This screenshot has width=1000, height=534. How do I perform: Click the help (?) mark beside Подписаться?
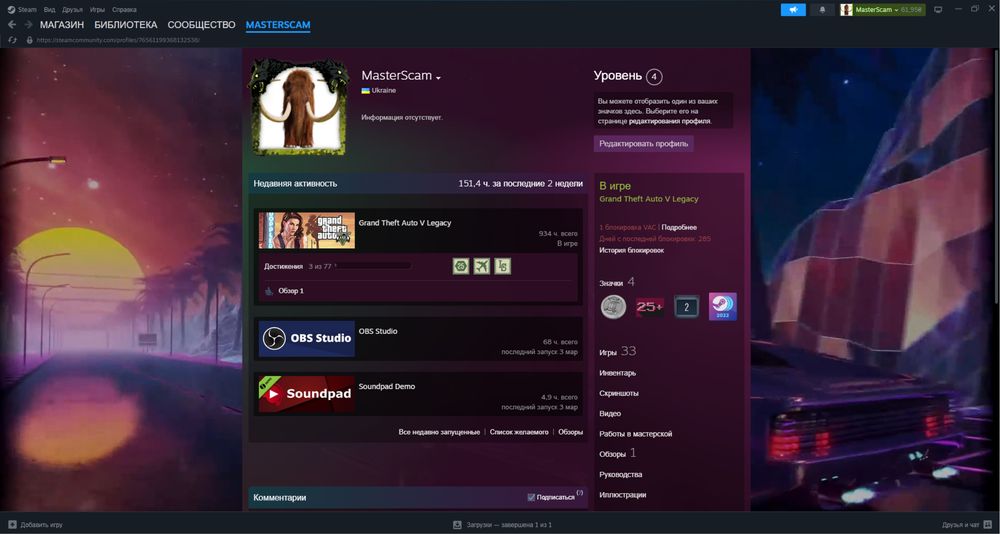(x=580, y=493)
